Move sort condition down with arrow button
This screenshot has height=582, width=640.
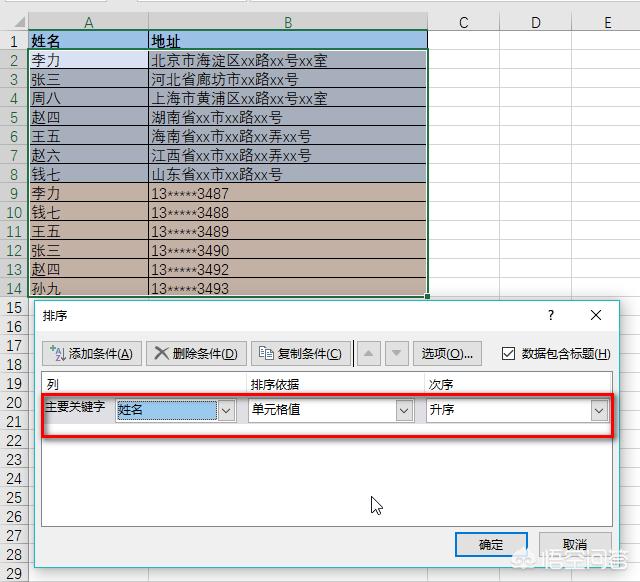tap(396, 353)
